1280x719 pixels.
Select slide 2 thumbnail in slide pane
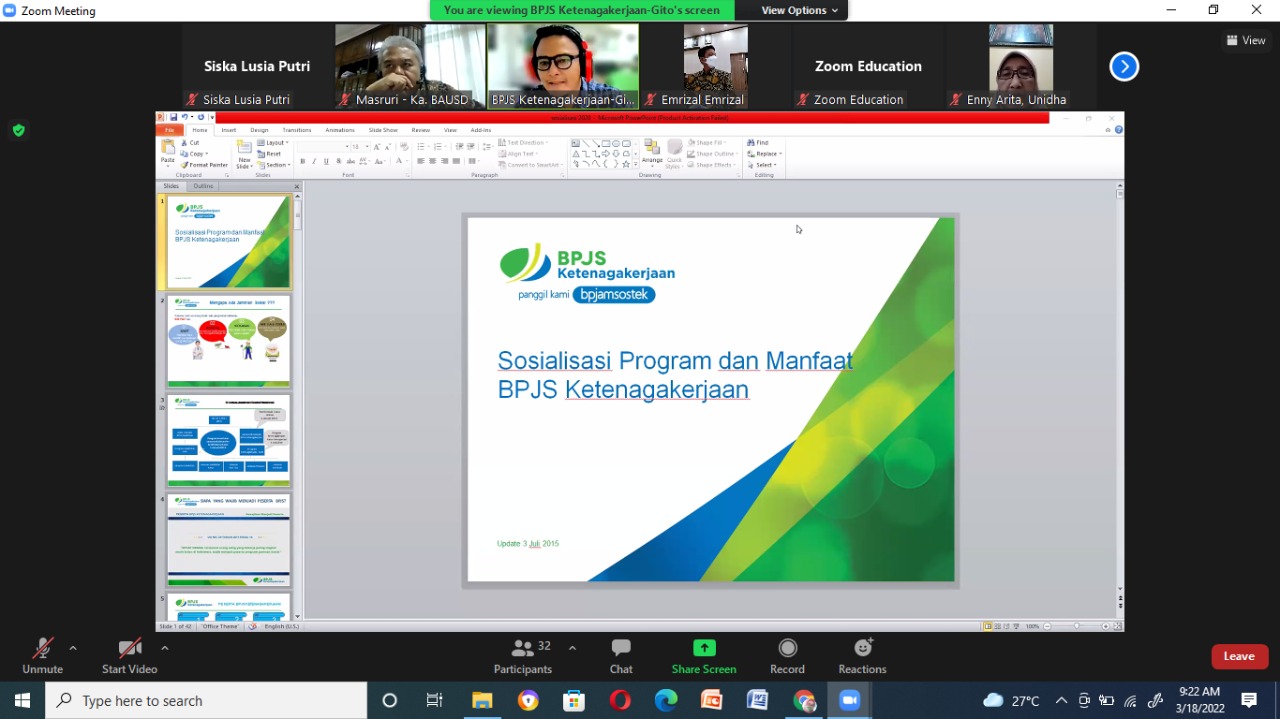[229, 341]
